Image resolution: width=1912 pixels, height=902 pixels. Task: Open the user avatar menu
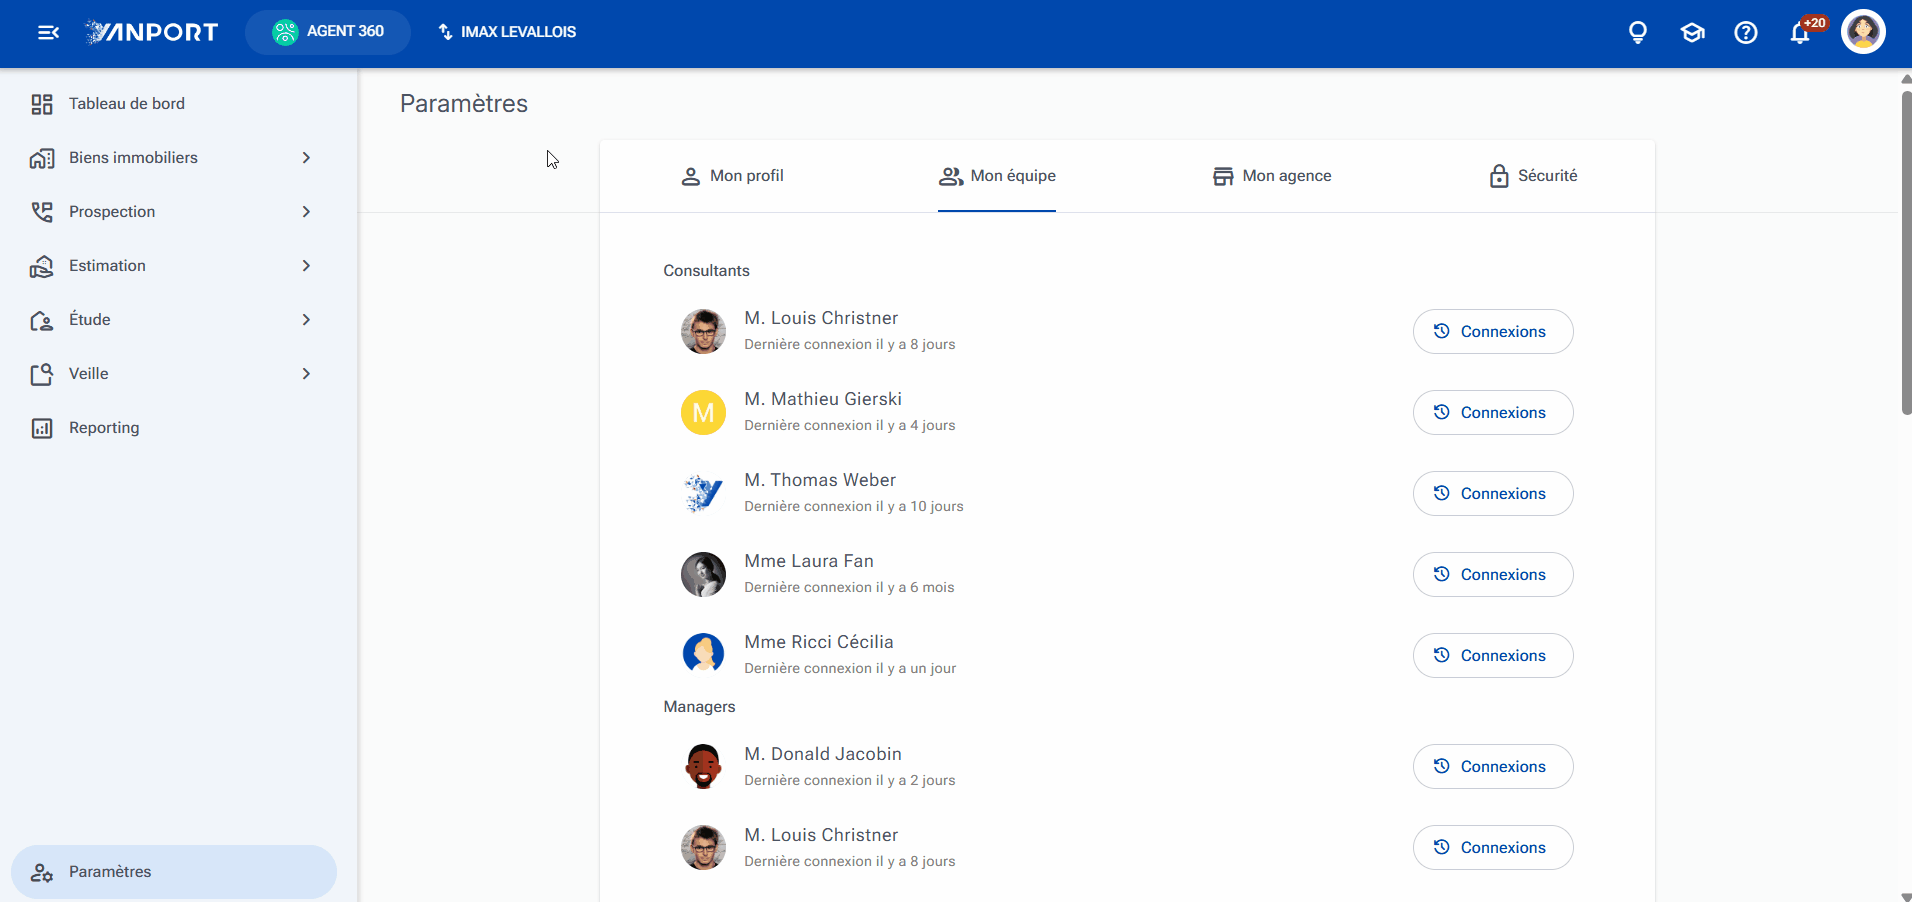click(1863, 32)
